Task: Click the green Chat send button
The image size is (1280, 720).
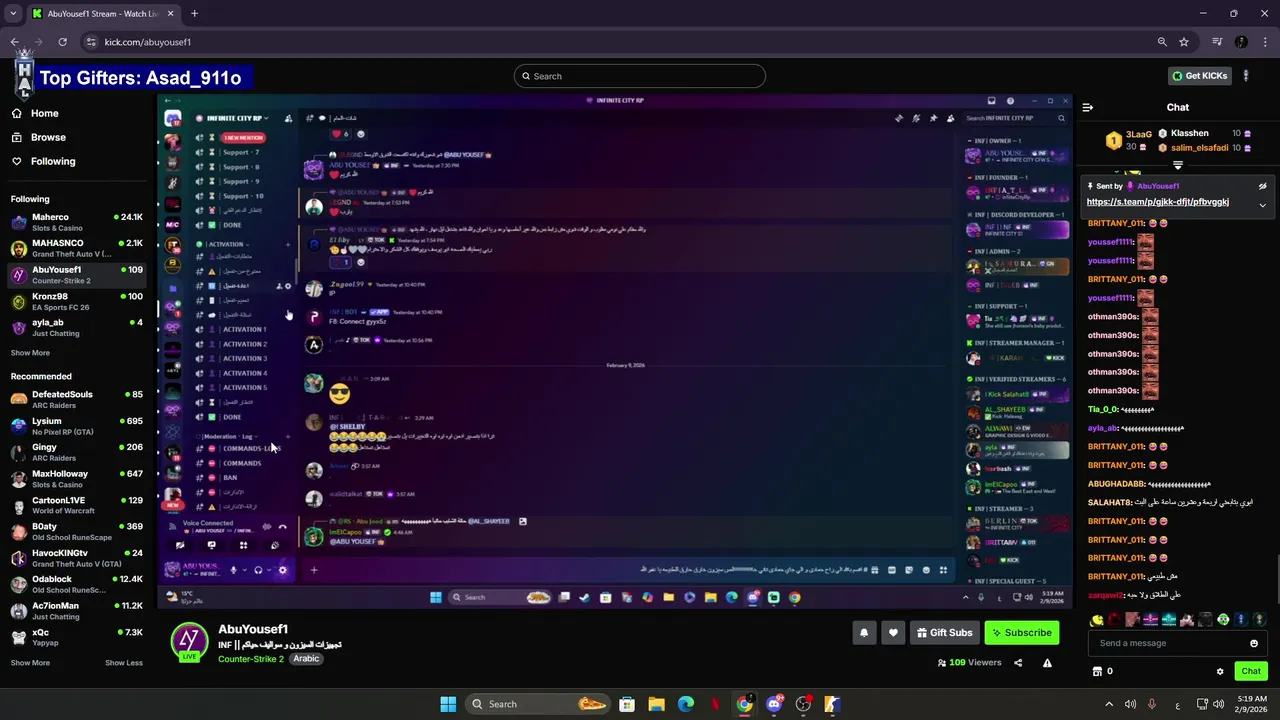Action: [1250, 671]
